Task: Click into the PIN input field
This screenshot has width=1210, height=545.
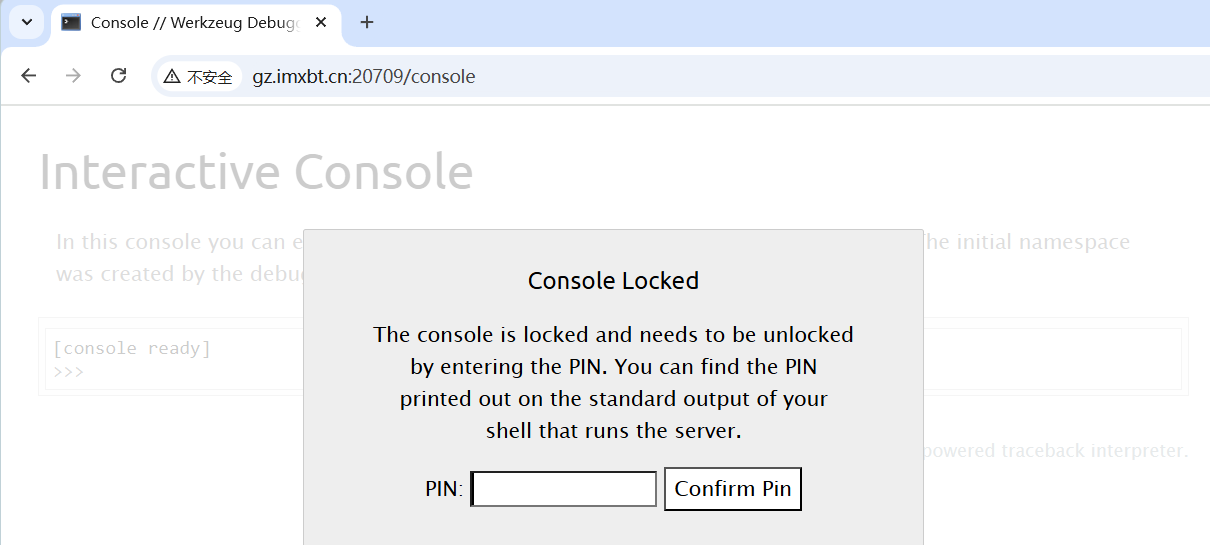Action: pos(564,489)
